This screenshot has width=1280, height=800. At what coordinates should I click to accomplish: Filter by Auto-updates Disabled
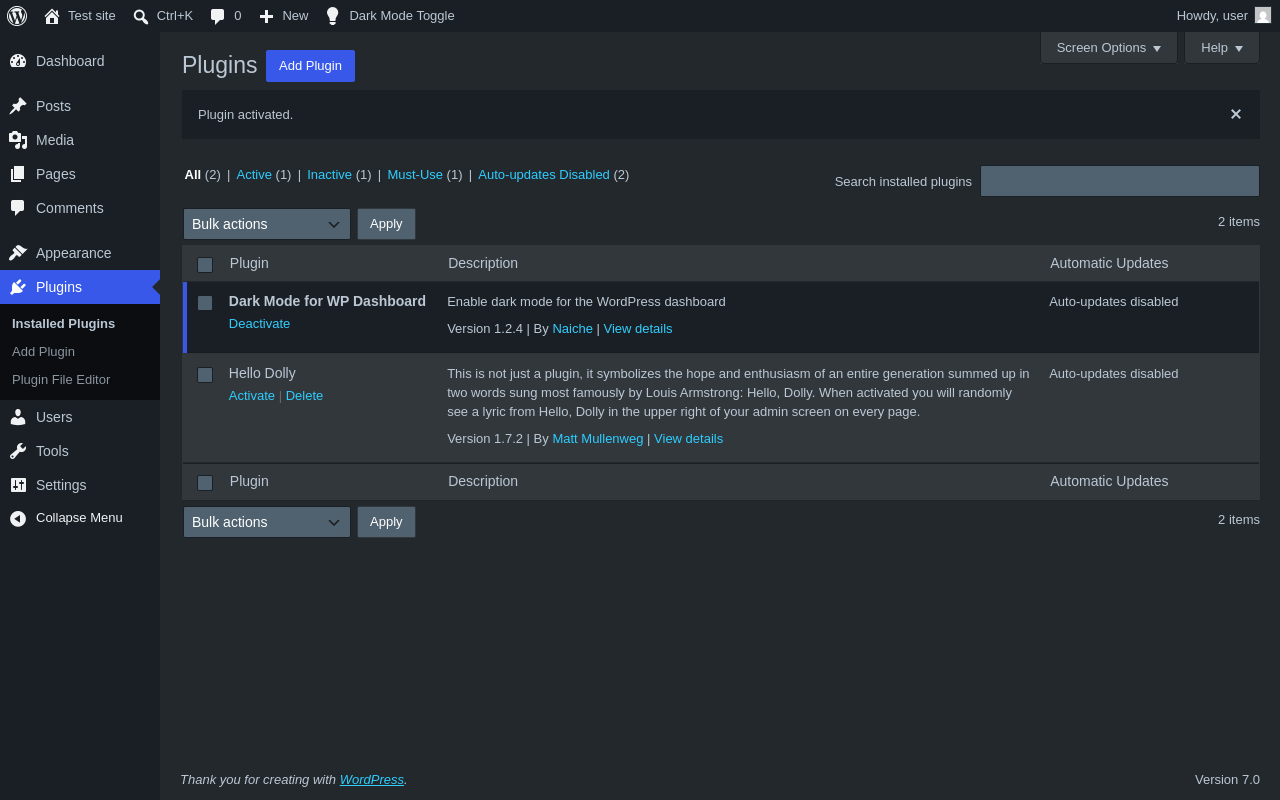click(x=544, y=174)
